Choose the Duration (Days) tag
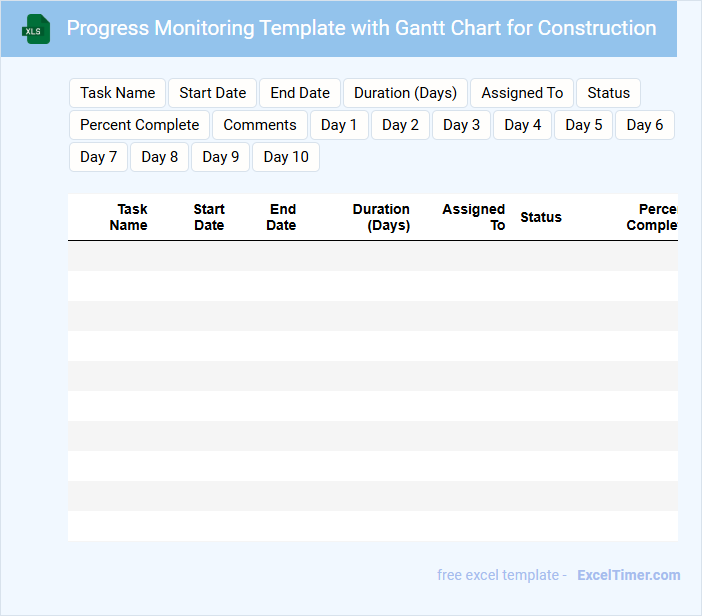This screenshot has width=702, height=616. click(405, 93)
